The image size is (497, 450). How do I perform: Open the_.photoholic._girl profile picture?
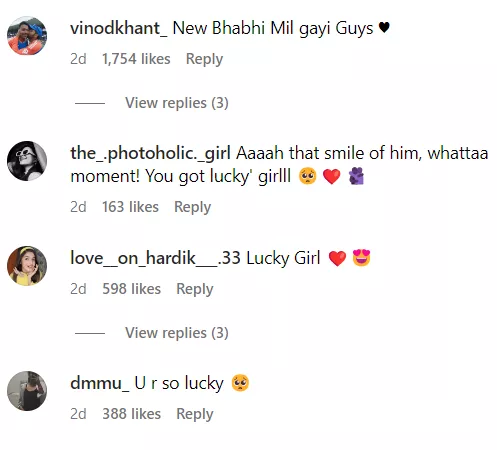point(27,161)
